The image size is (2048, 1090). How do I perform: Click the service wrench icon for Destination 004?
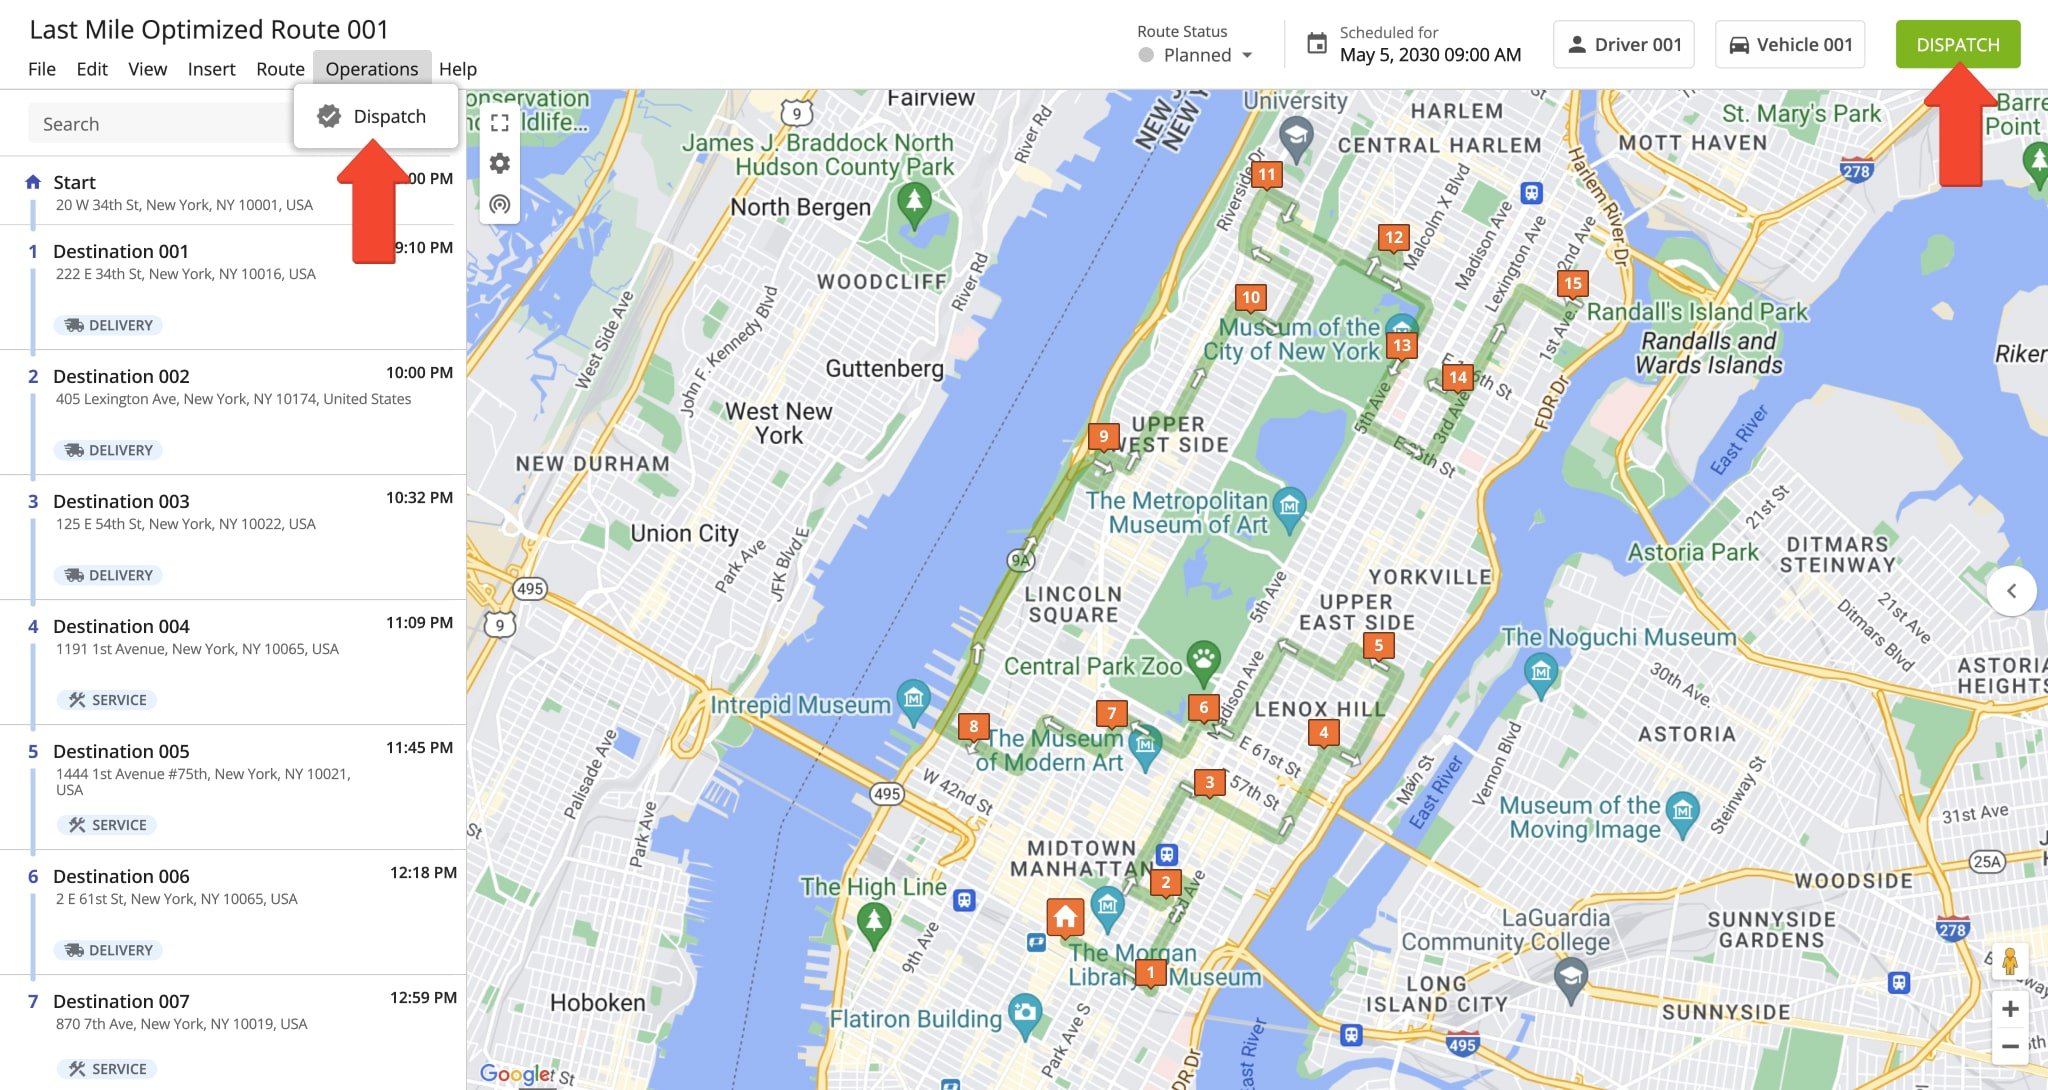click(76, 700)
